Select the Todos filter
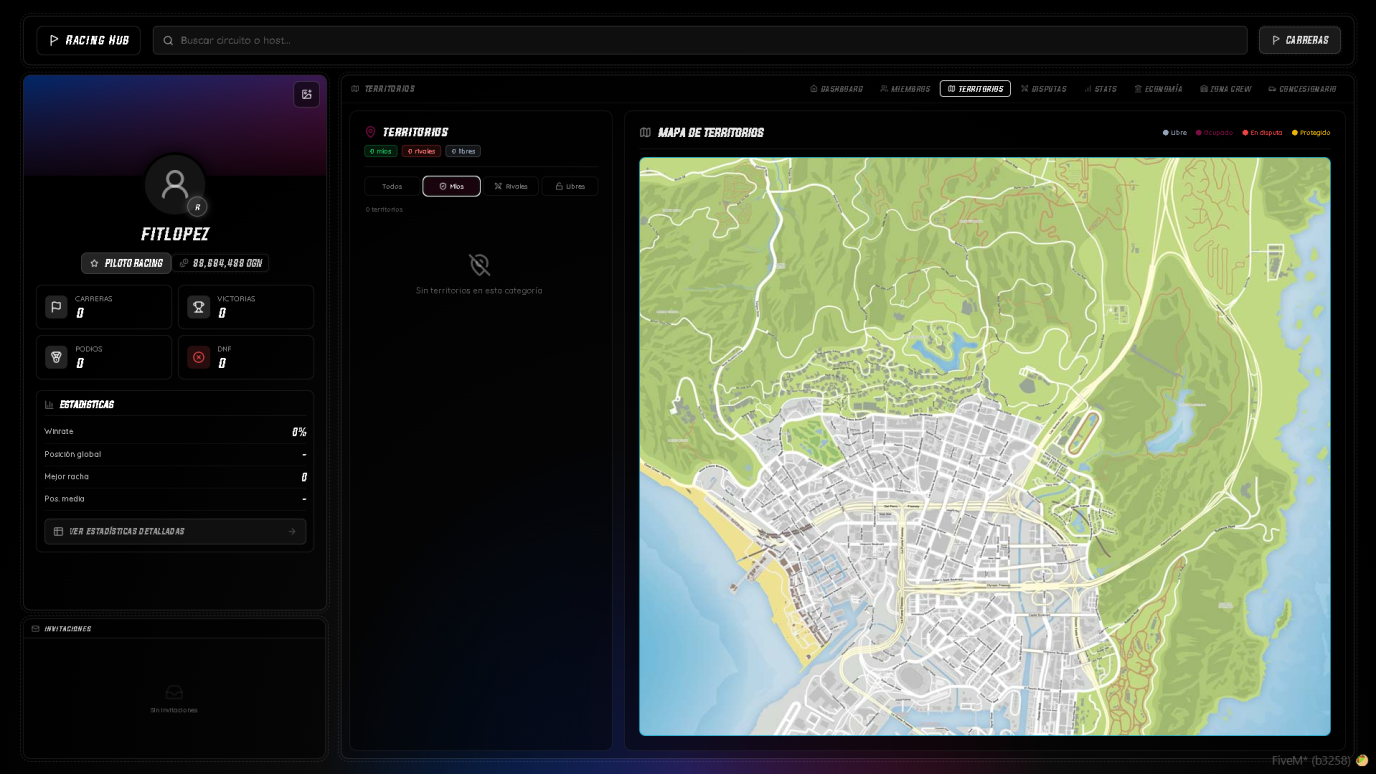This screenshot has height=774, width=1376. 392,186
